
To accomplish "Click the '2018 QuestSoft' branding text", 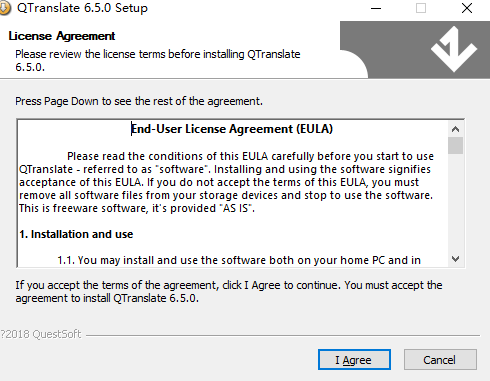I will tap(41, 334).
